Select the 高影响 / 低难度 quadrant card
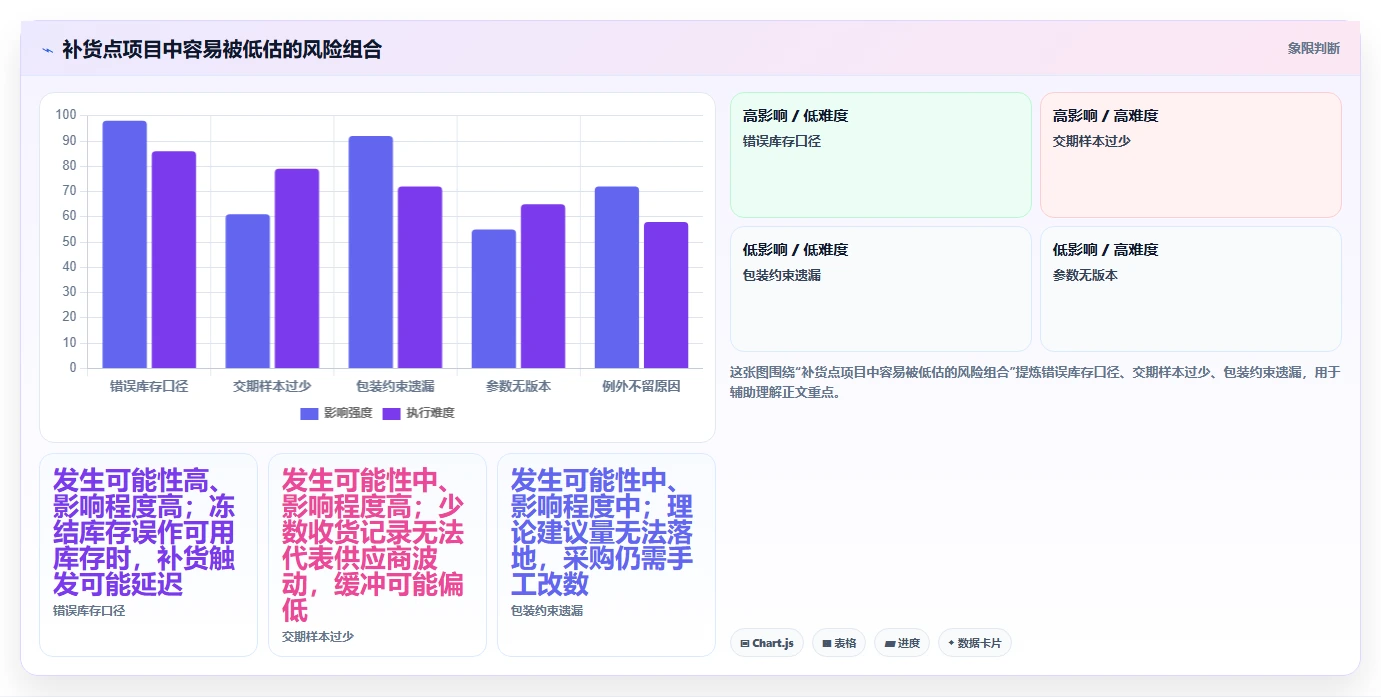 pos(881,155)
